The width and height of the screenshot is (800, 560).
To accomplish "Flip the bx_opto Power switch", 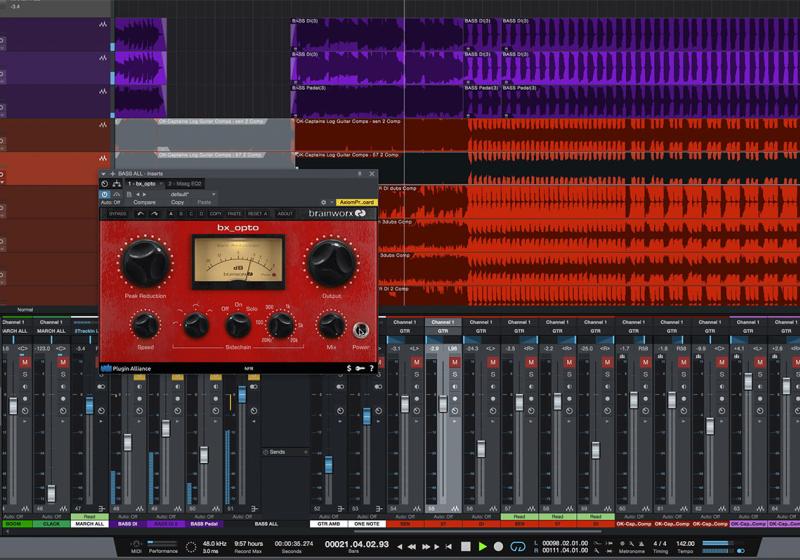I will 361,330.
